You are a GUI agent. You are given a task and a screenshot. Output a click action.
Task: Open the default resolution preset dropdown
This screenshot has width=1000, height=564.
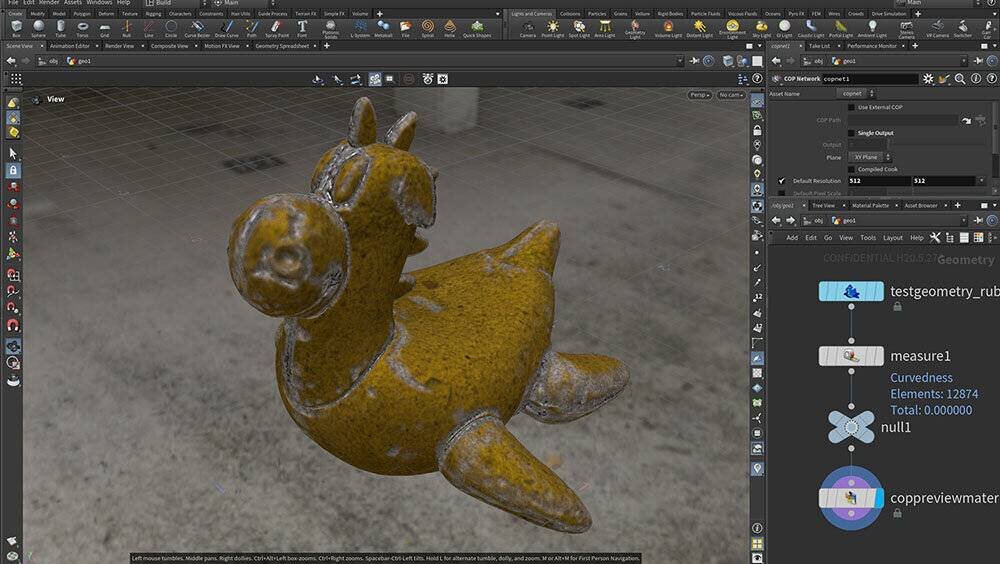pyautogui.click(x=981, y=181)
